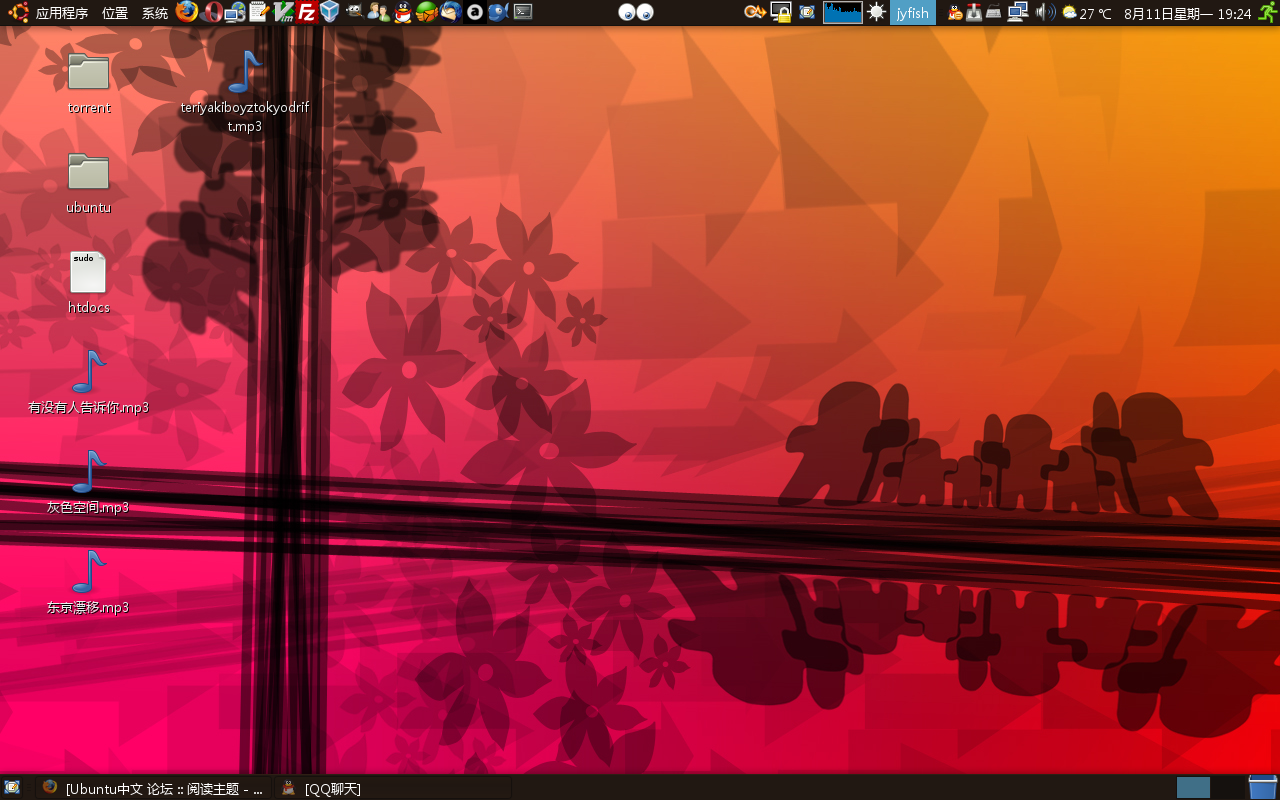1280x800 pixels.
Task: Open the screenshot applet icon
Action: click(x=807, y=12)
